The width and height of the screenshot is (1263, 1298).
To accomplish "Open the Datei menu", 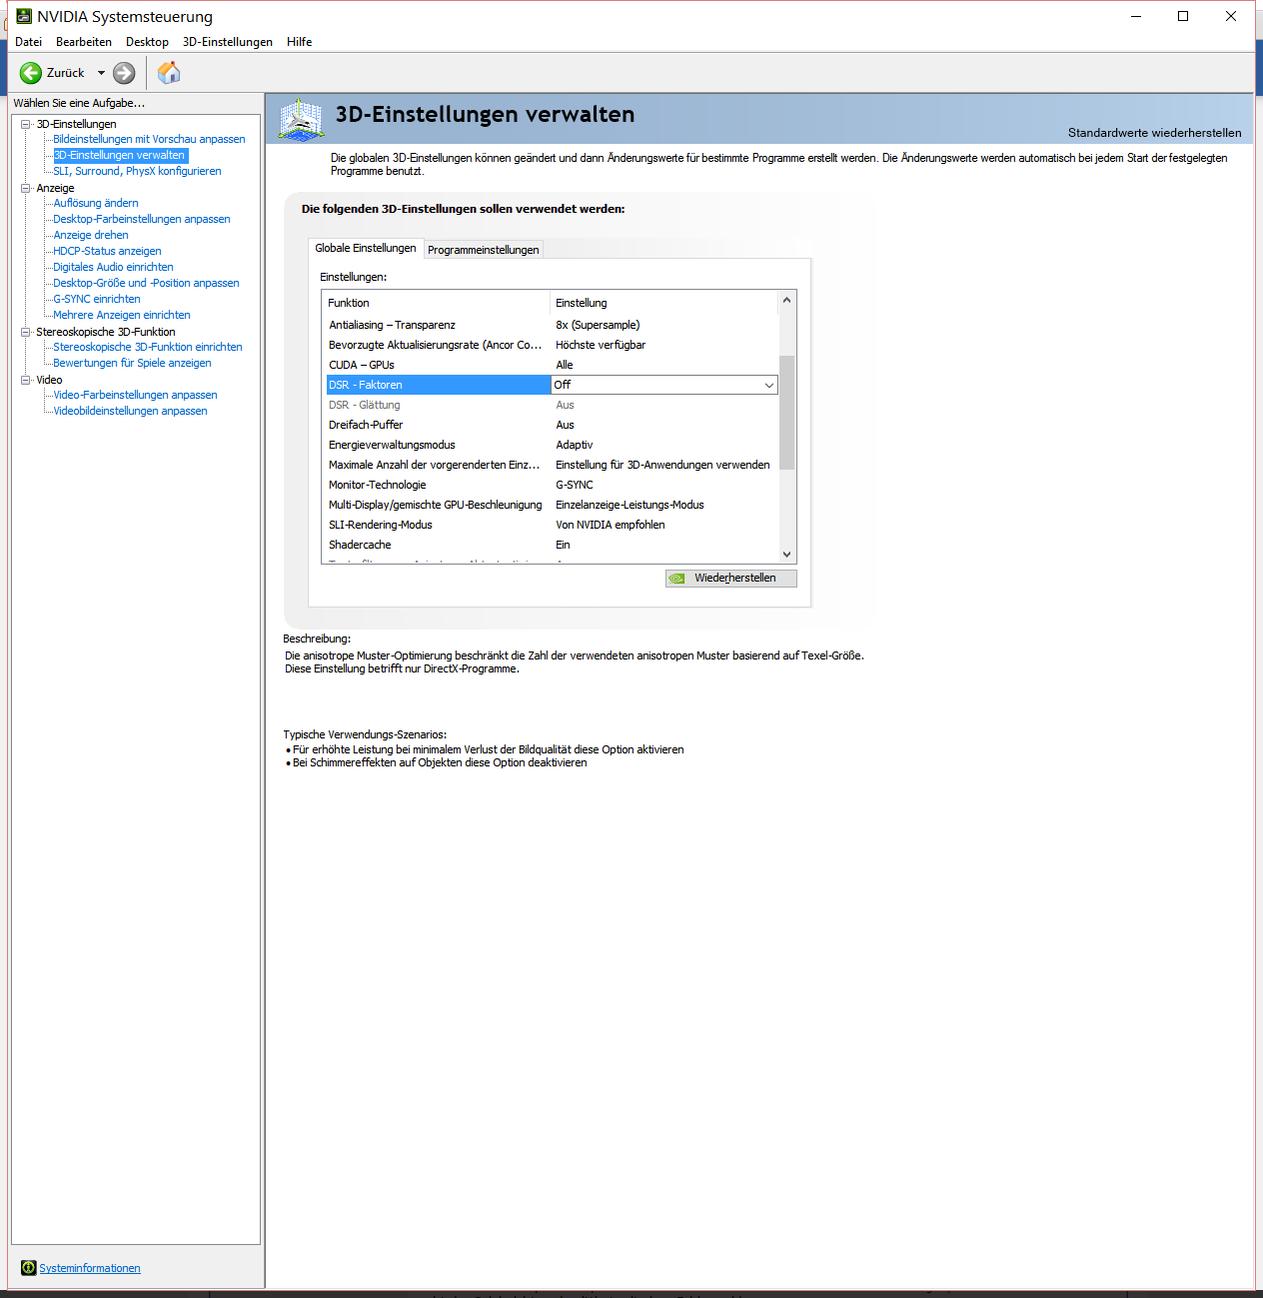I will tap(28, 42).
